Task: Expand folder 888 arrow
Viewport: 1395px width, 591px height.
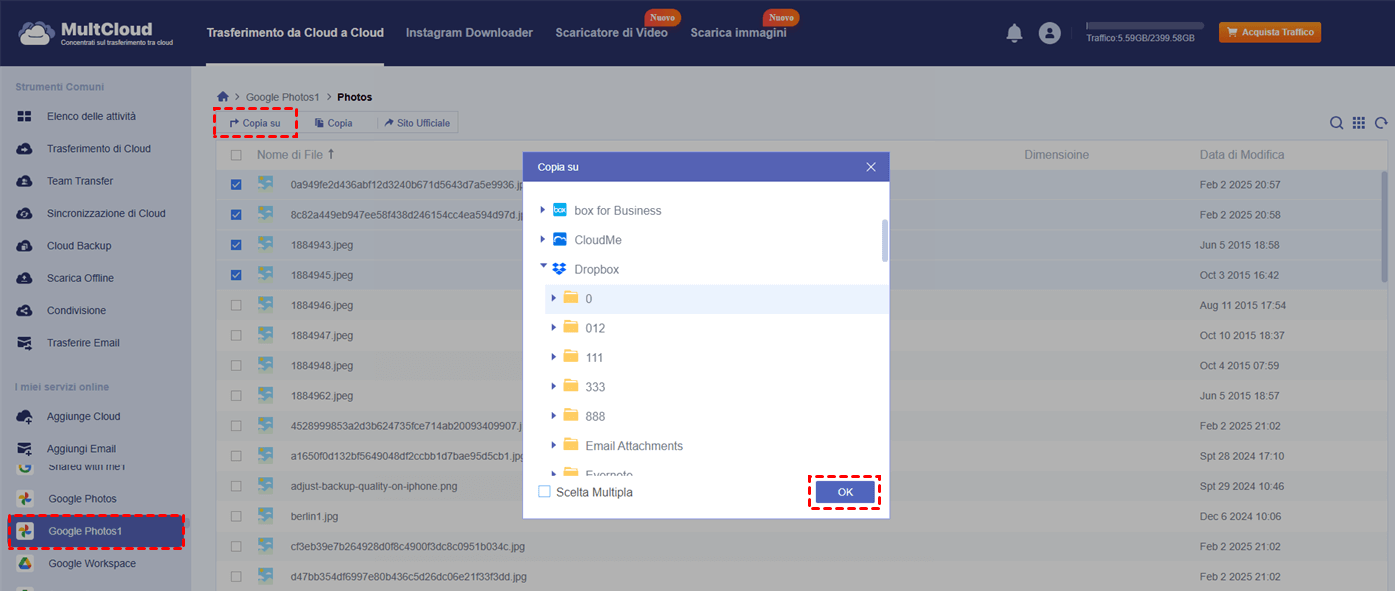Action: click(554, 416)
